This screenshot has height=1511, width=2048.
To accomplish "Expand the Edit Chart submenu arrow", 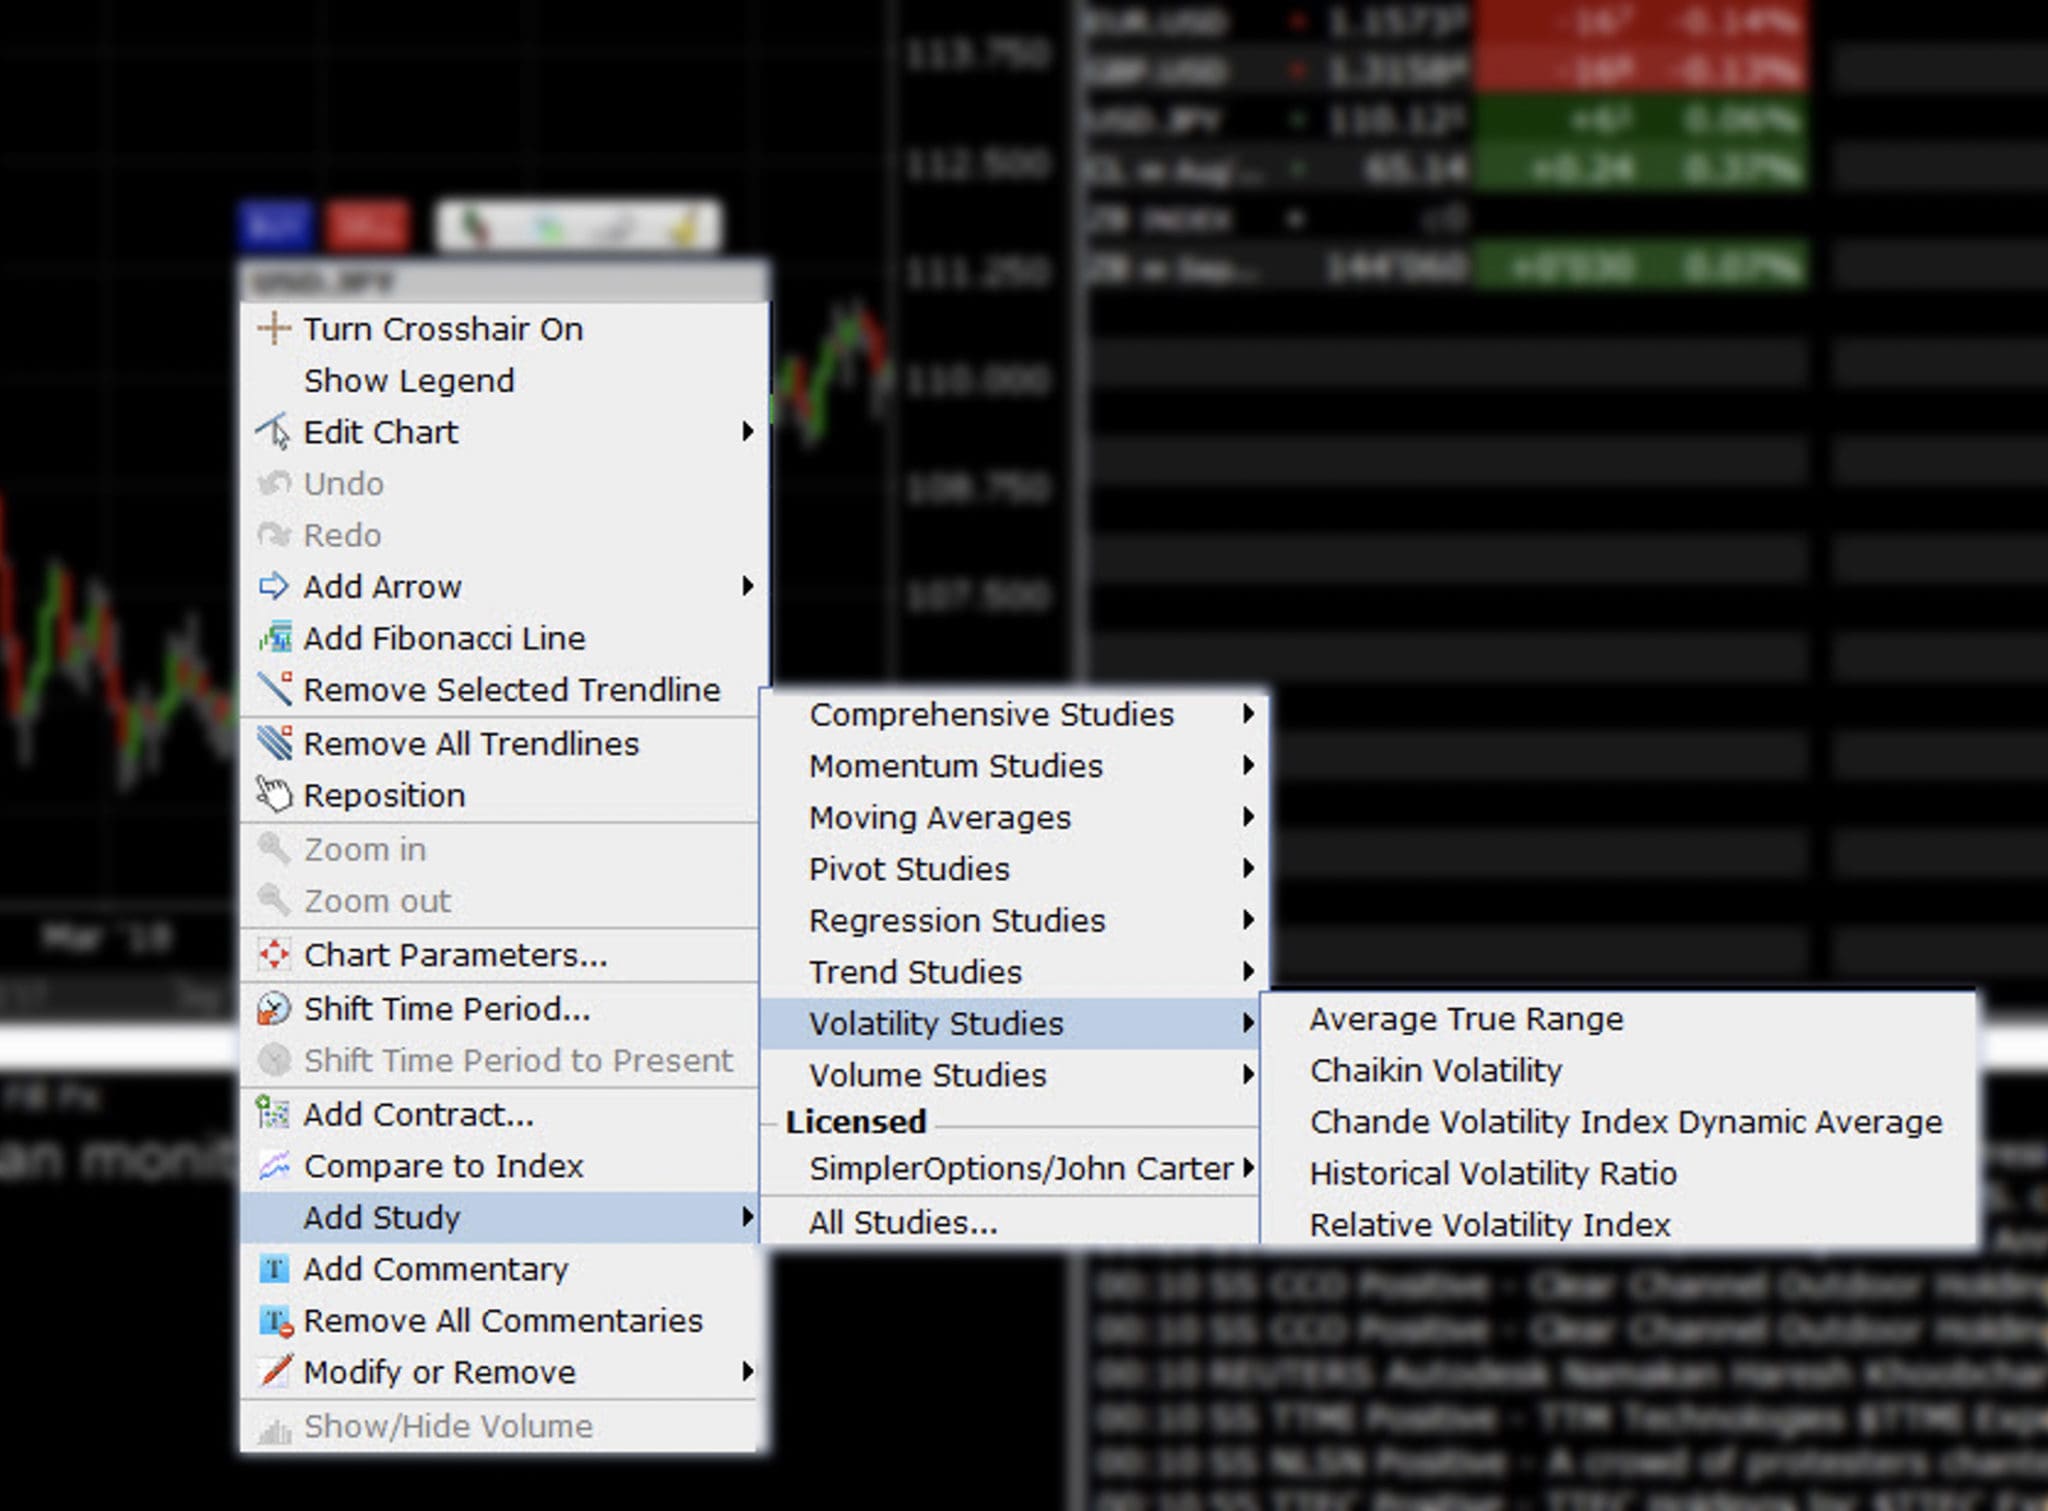I will [x=747, y=432].
